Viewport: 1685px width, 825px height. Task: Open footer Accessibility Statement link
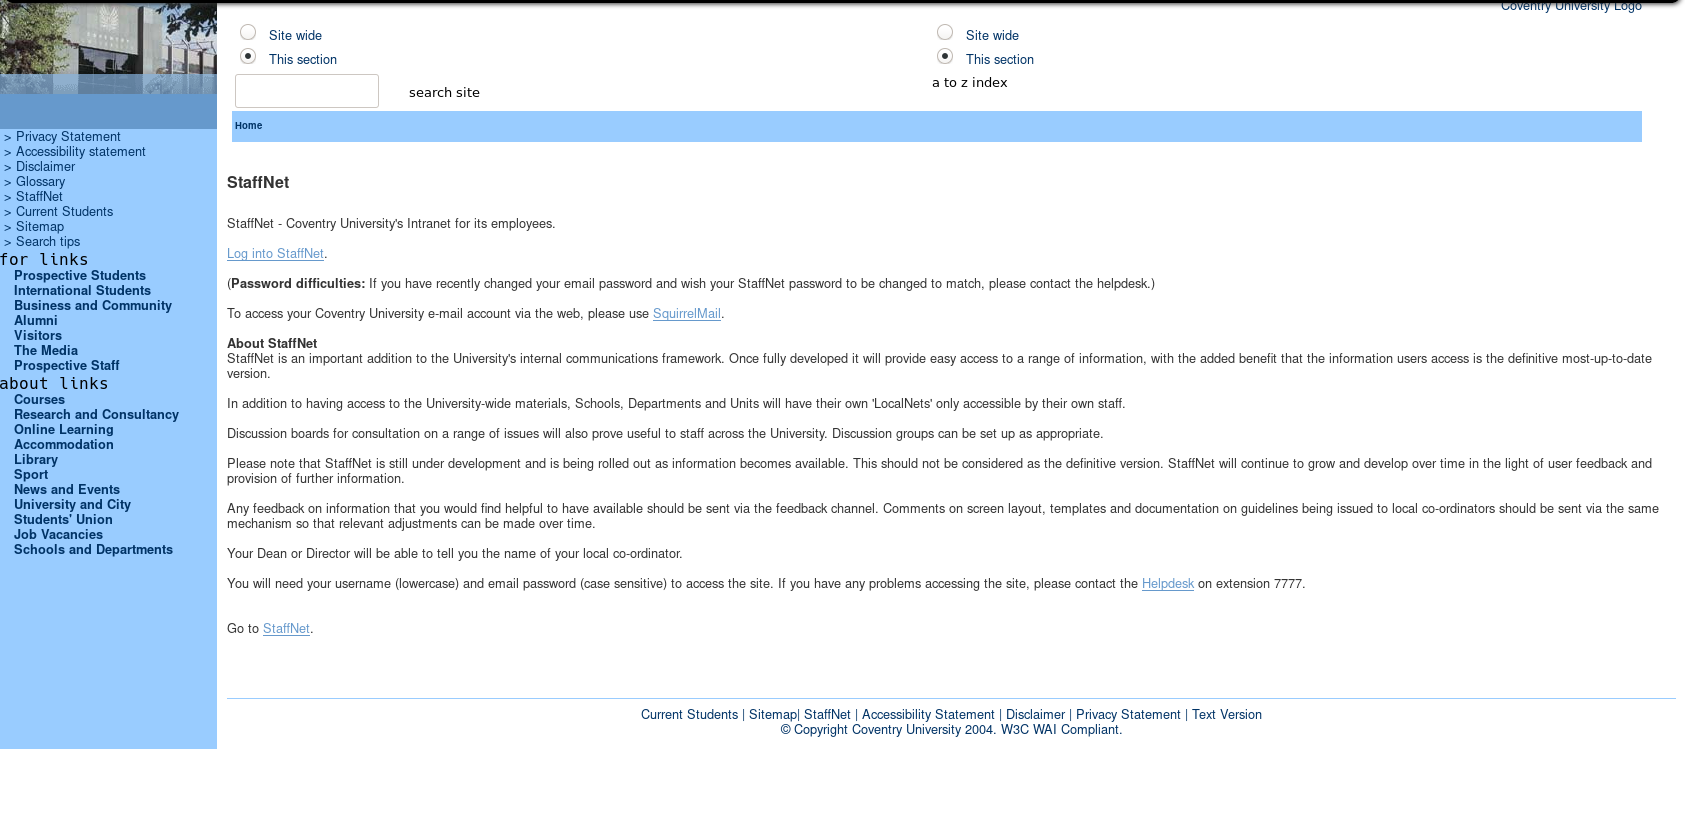tap(928, 715)
